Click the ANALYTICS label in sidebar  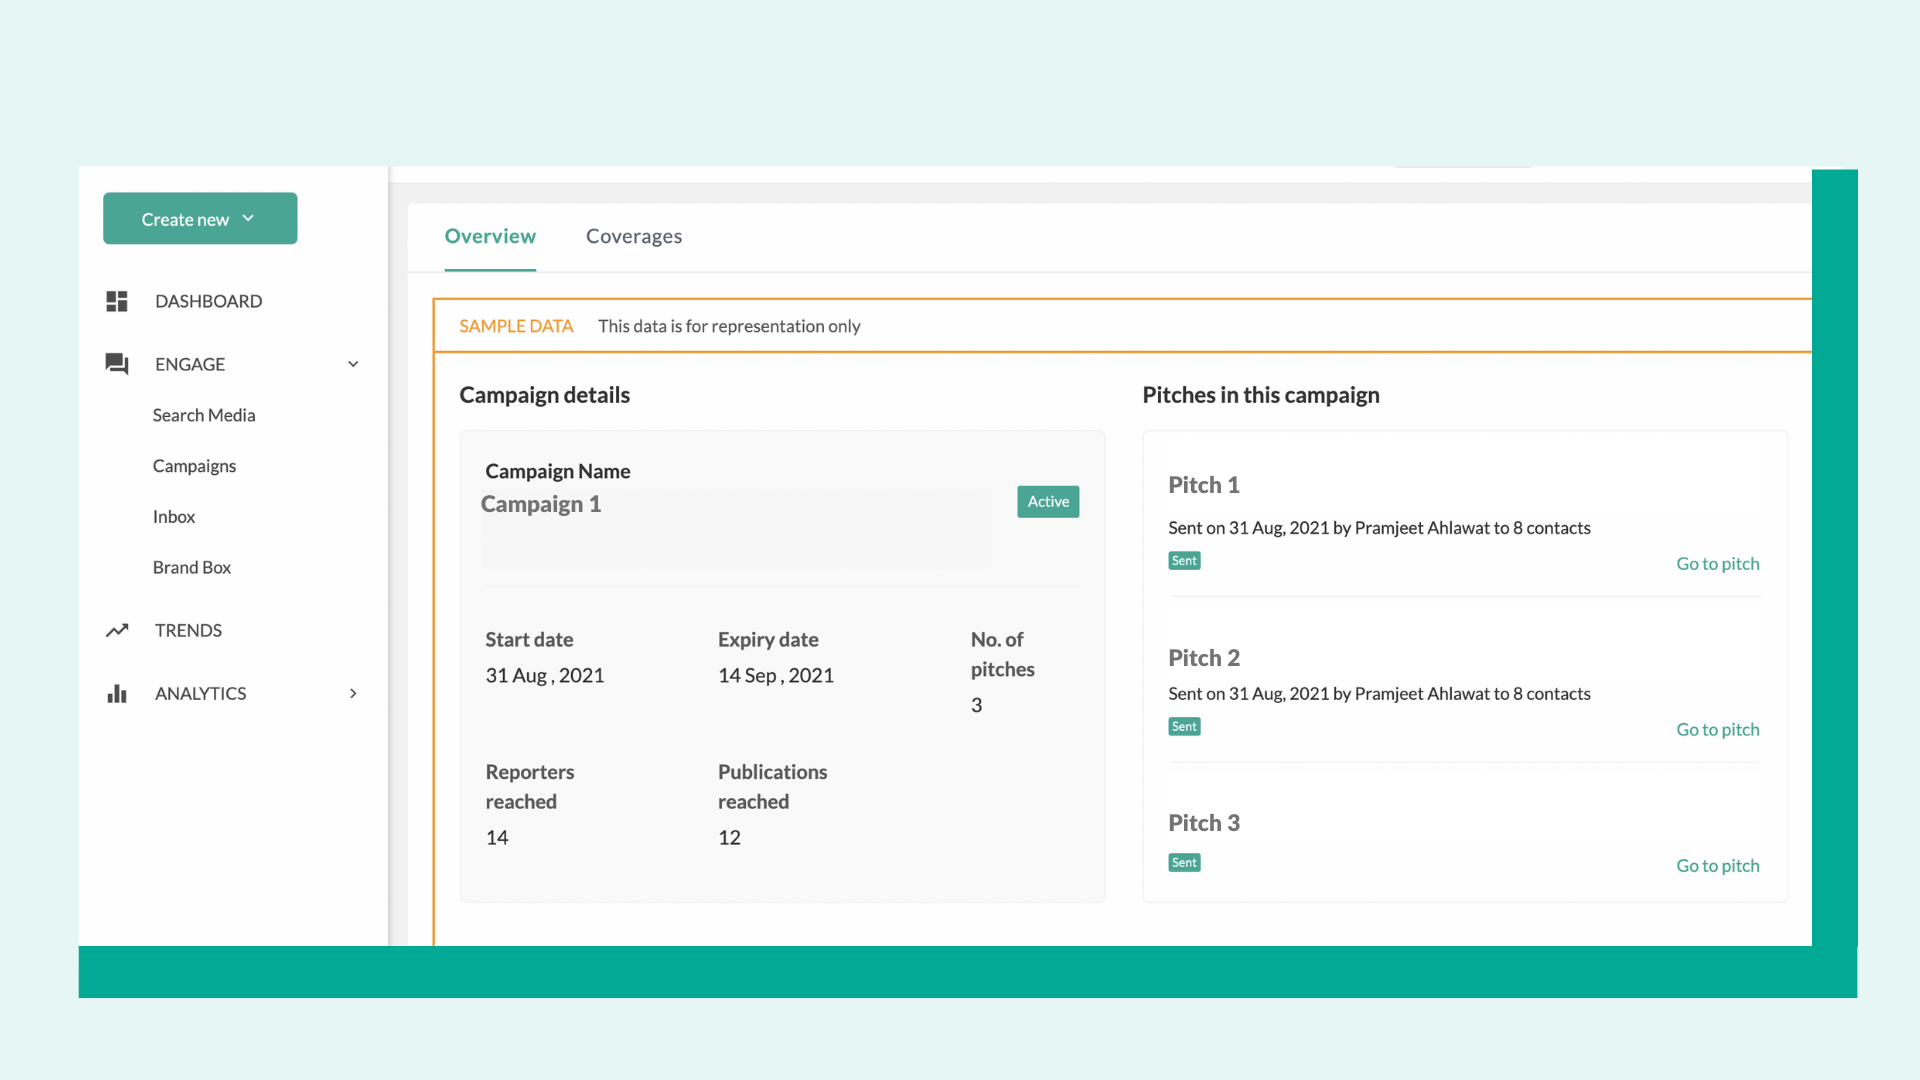coord(201,693)
